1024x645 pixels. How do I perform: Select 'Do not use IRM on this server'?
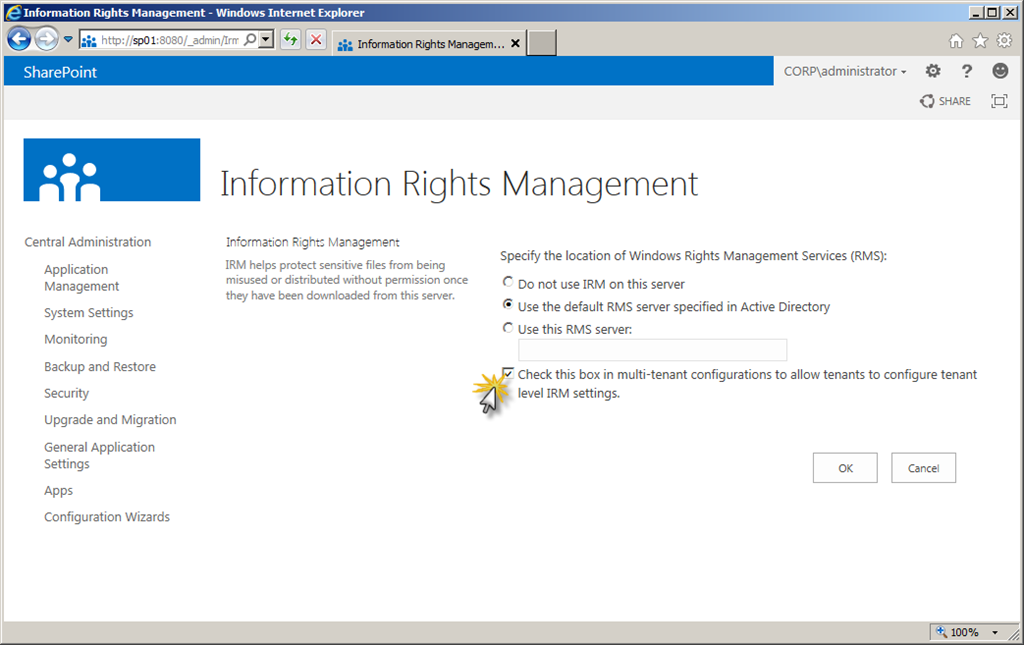coord(508,282)
